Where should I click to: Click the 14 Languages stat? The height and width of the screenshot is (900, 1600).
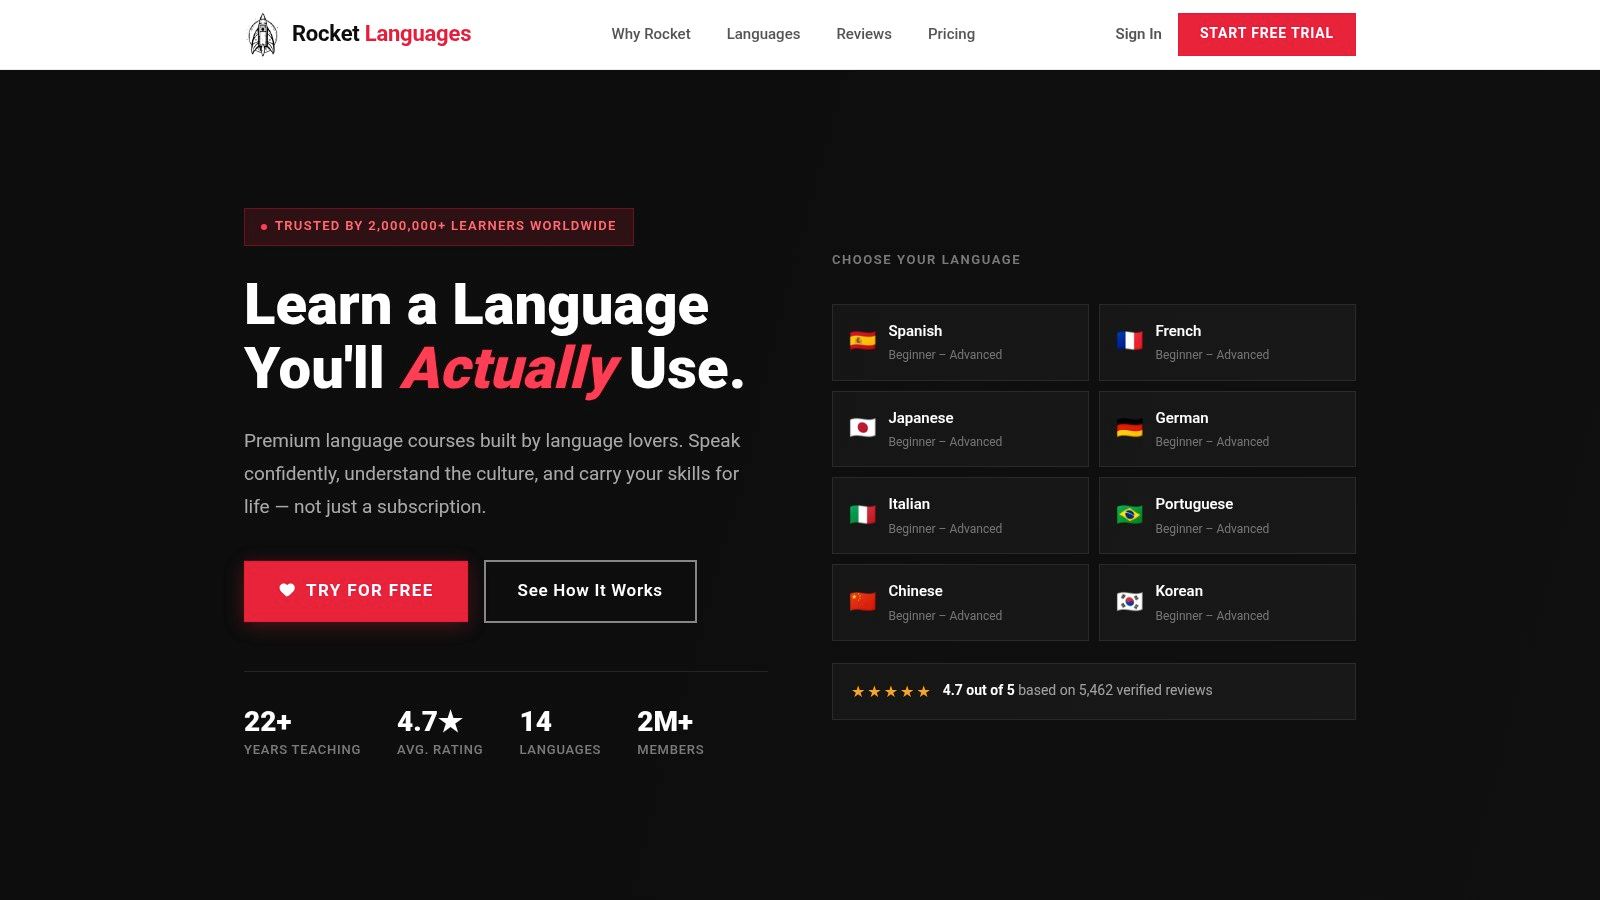[560, 733]
